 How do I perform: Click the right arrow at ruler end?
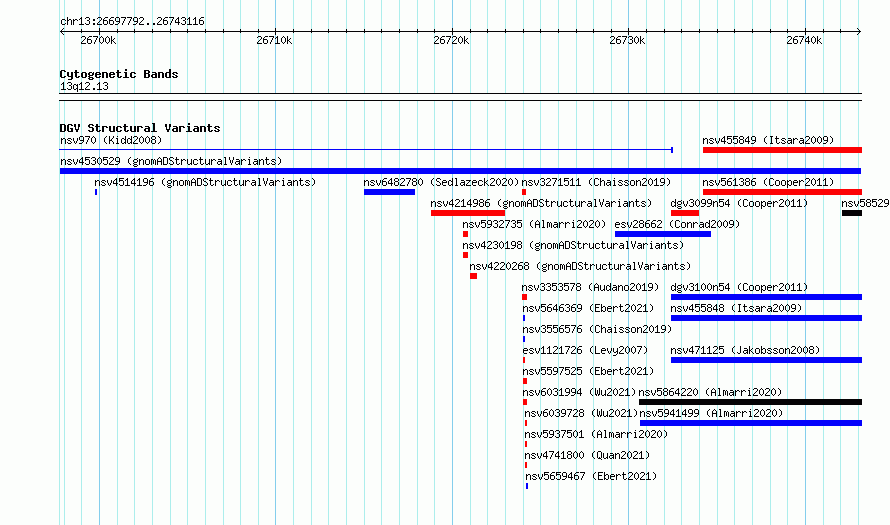[859, 31]
